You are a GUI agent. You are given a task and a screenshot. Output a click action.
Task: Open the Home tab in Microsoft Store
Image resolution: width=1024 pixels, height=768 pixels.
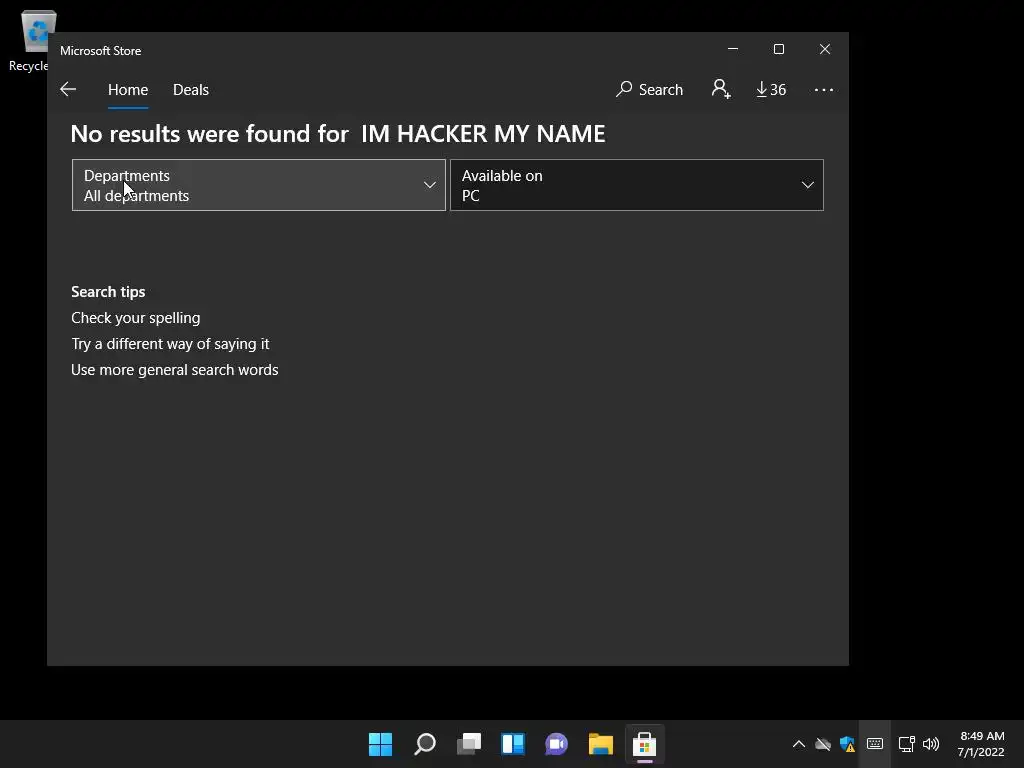pos(128,89)
